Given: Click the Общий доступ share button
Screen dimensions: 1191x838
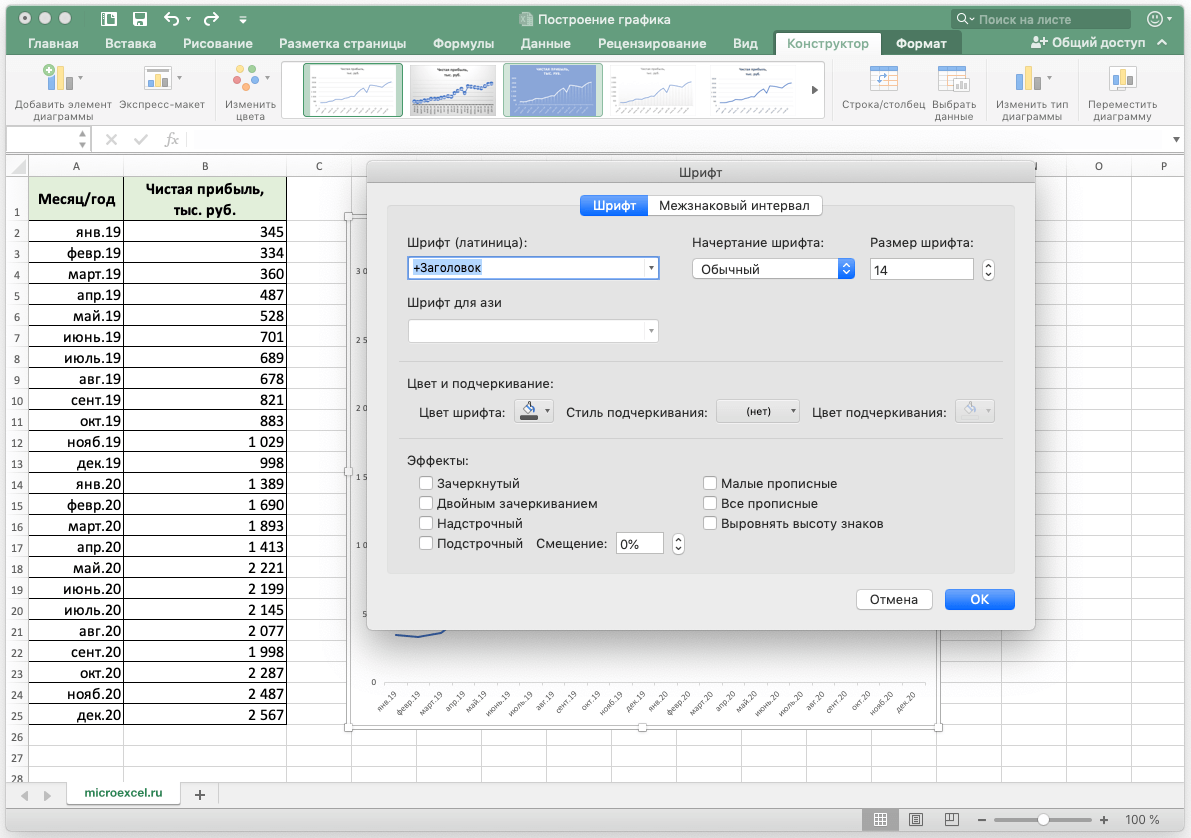Looking at the screenshot, I should tap(1088, 43).
